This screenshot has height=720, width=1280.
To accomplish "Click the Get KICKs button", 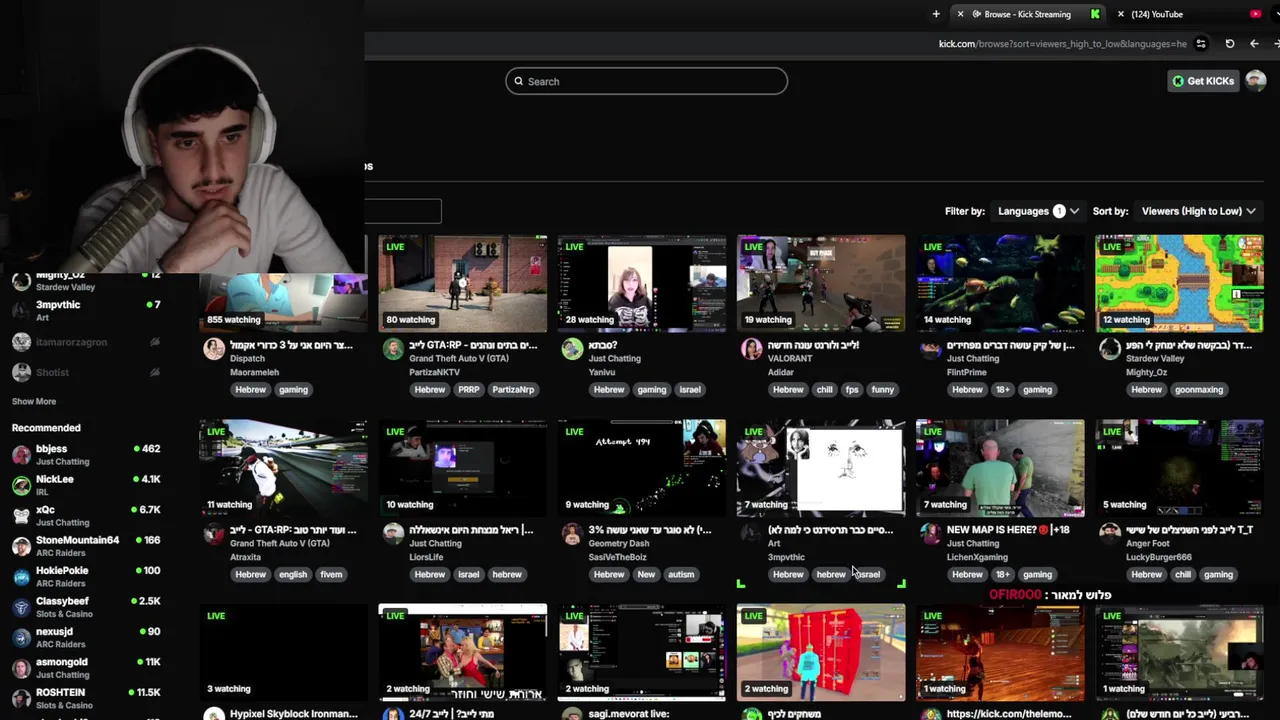I will [1204, 81].
